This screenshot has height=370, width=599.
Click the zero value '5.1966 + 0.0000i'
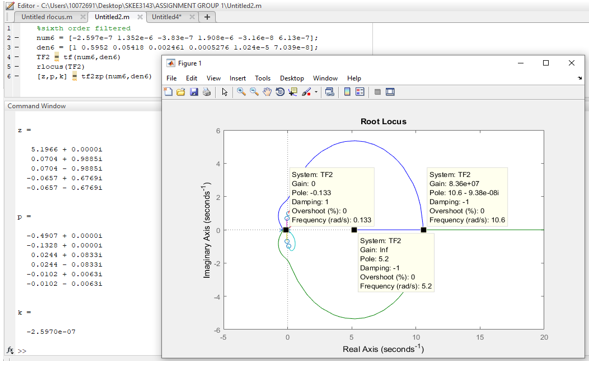(66, 149)
